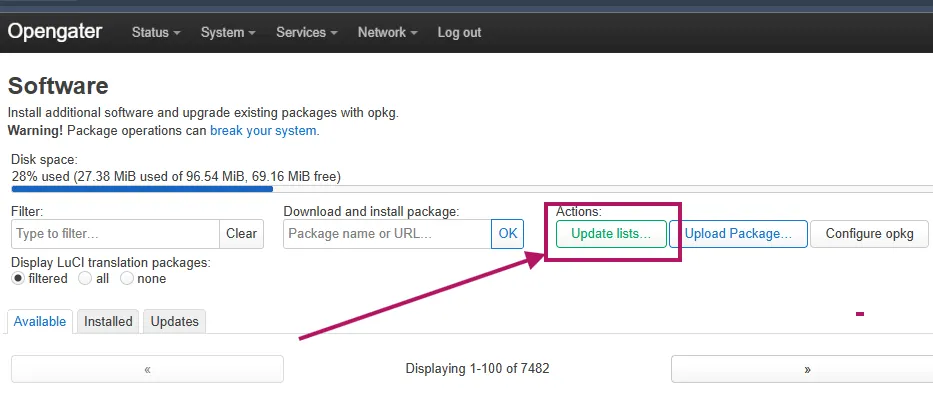Screen dimensions: 933x396
Task: Switch to the Available tab
Action: click(x=40, y=322)
